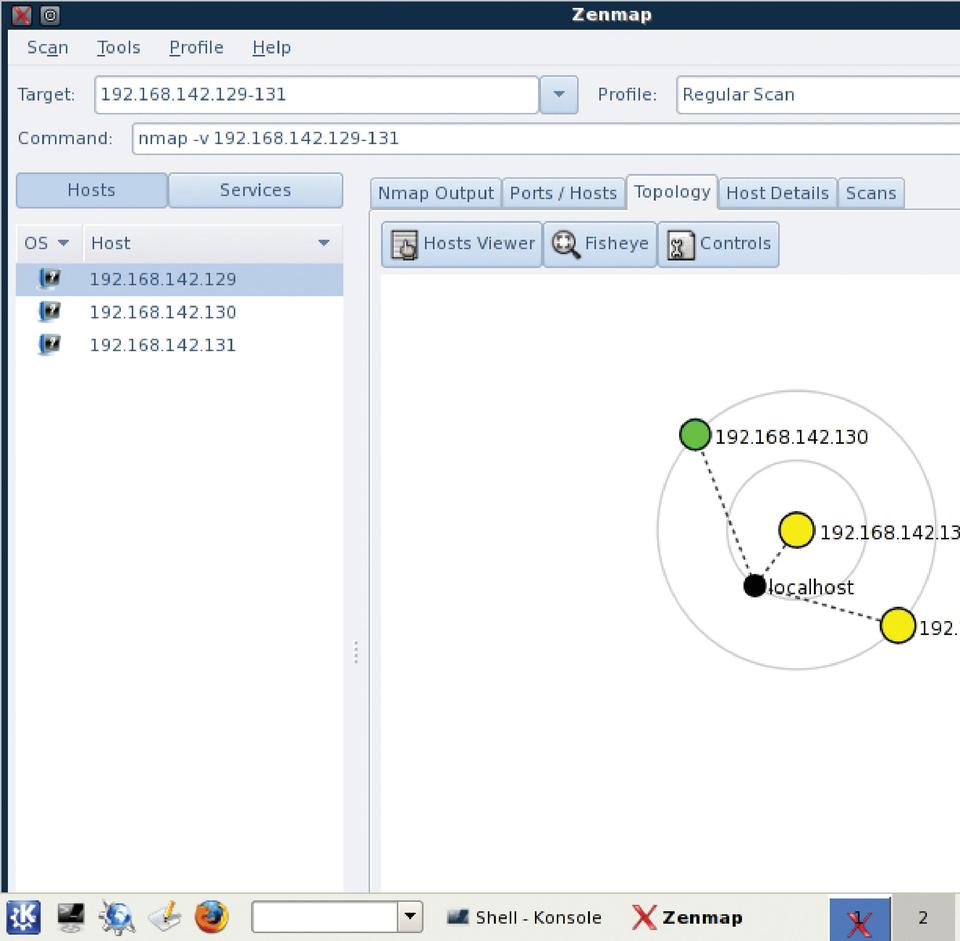Select the black localhost topology node
The height and width of the screenshot is (941, 960).
pos(755,586)
